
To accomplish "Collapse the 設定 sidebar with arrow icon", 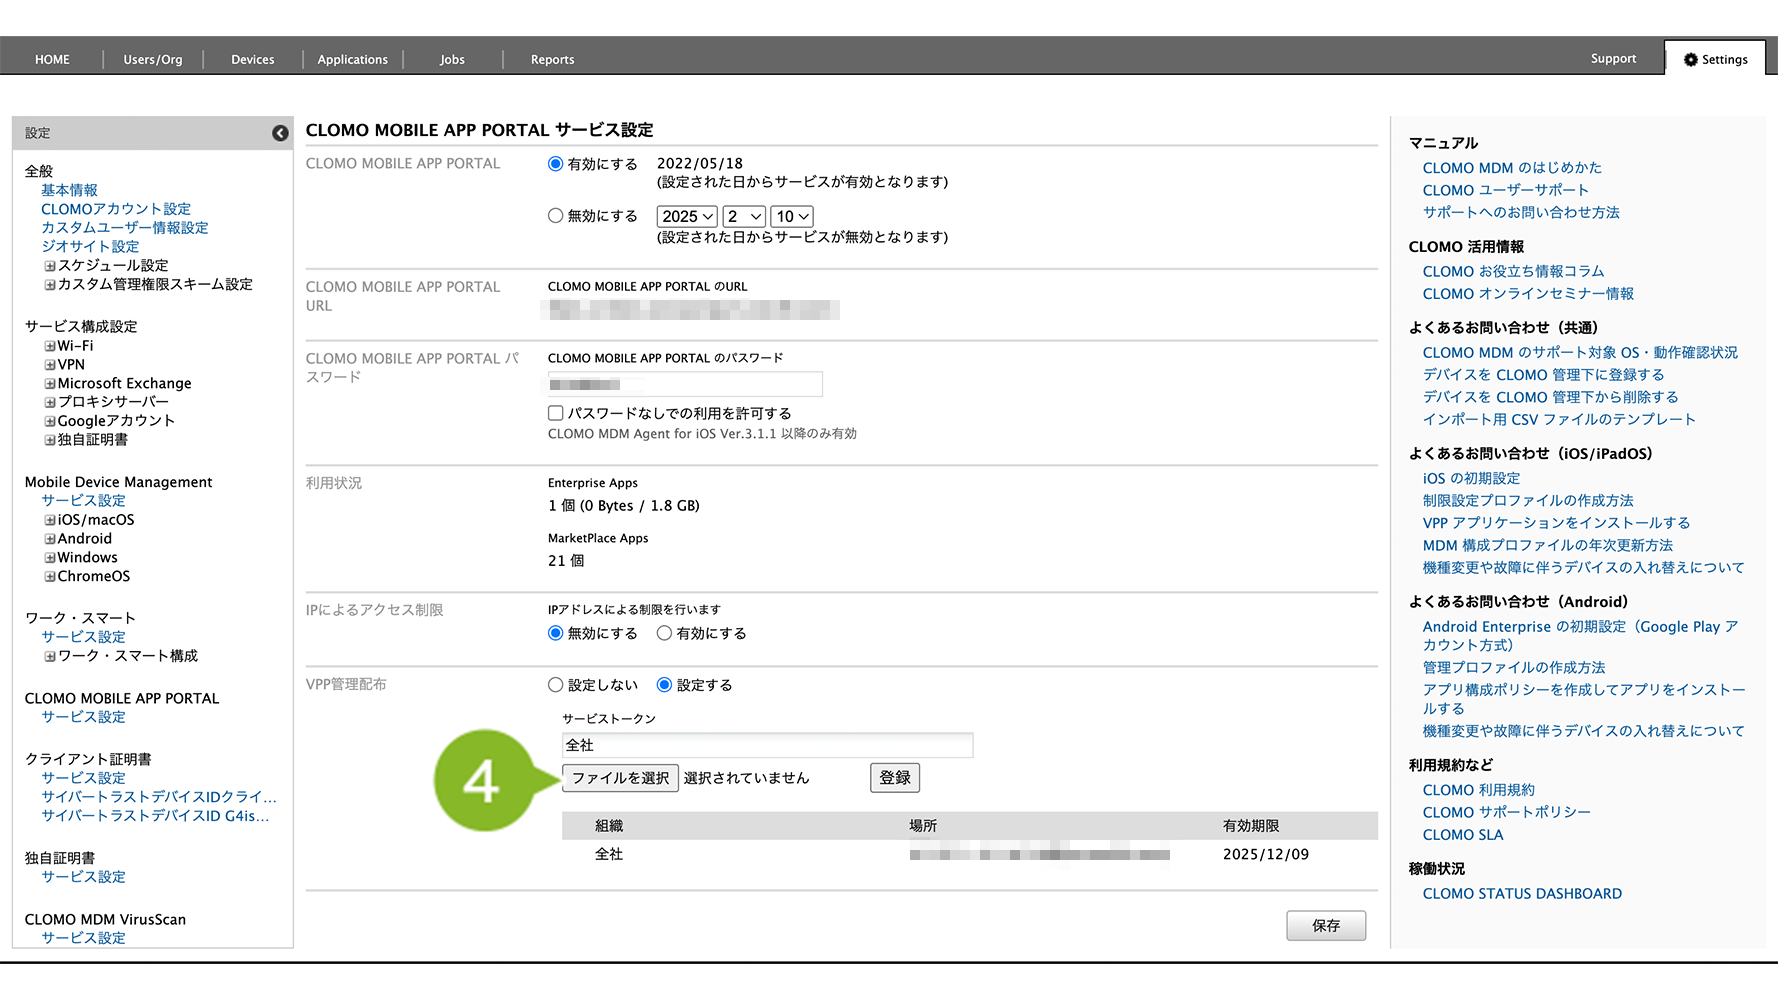I will click(x=280, y=133).
